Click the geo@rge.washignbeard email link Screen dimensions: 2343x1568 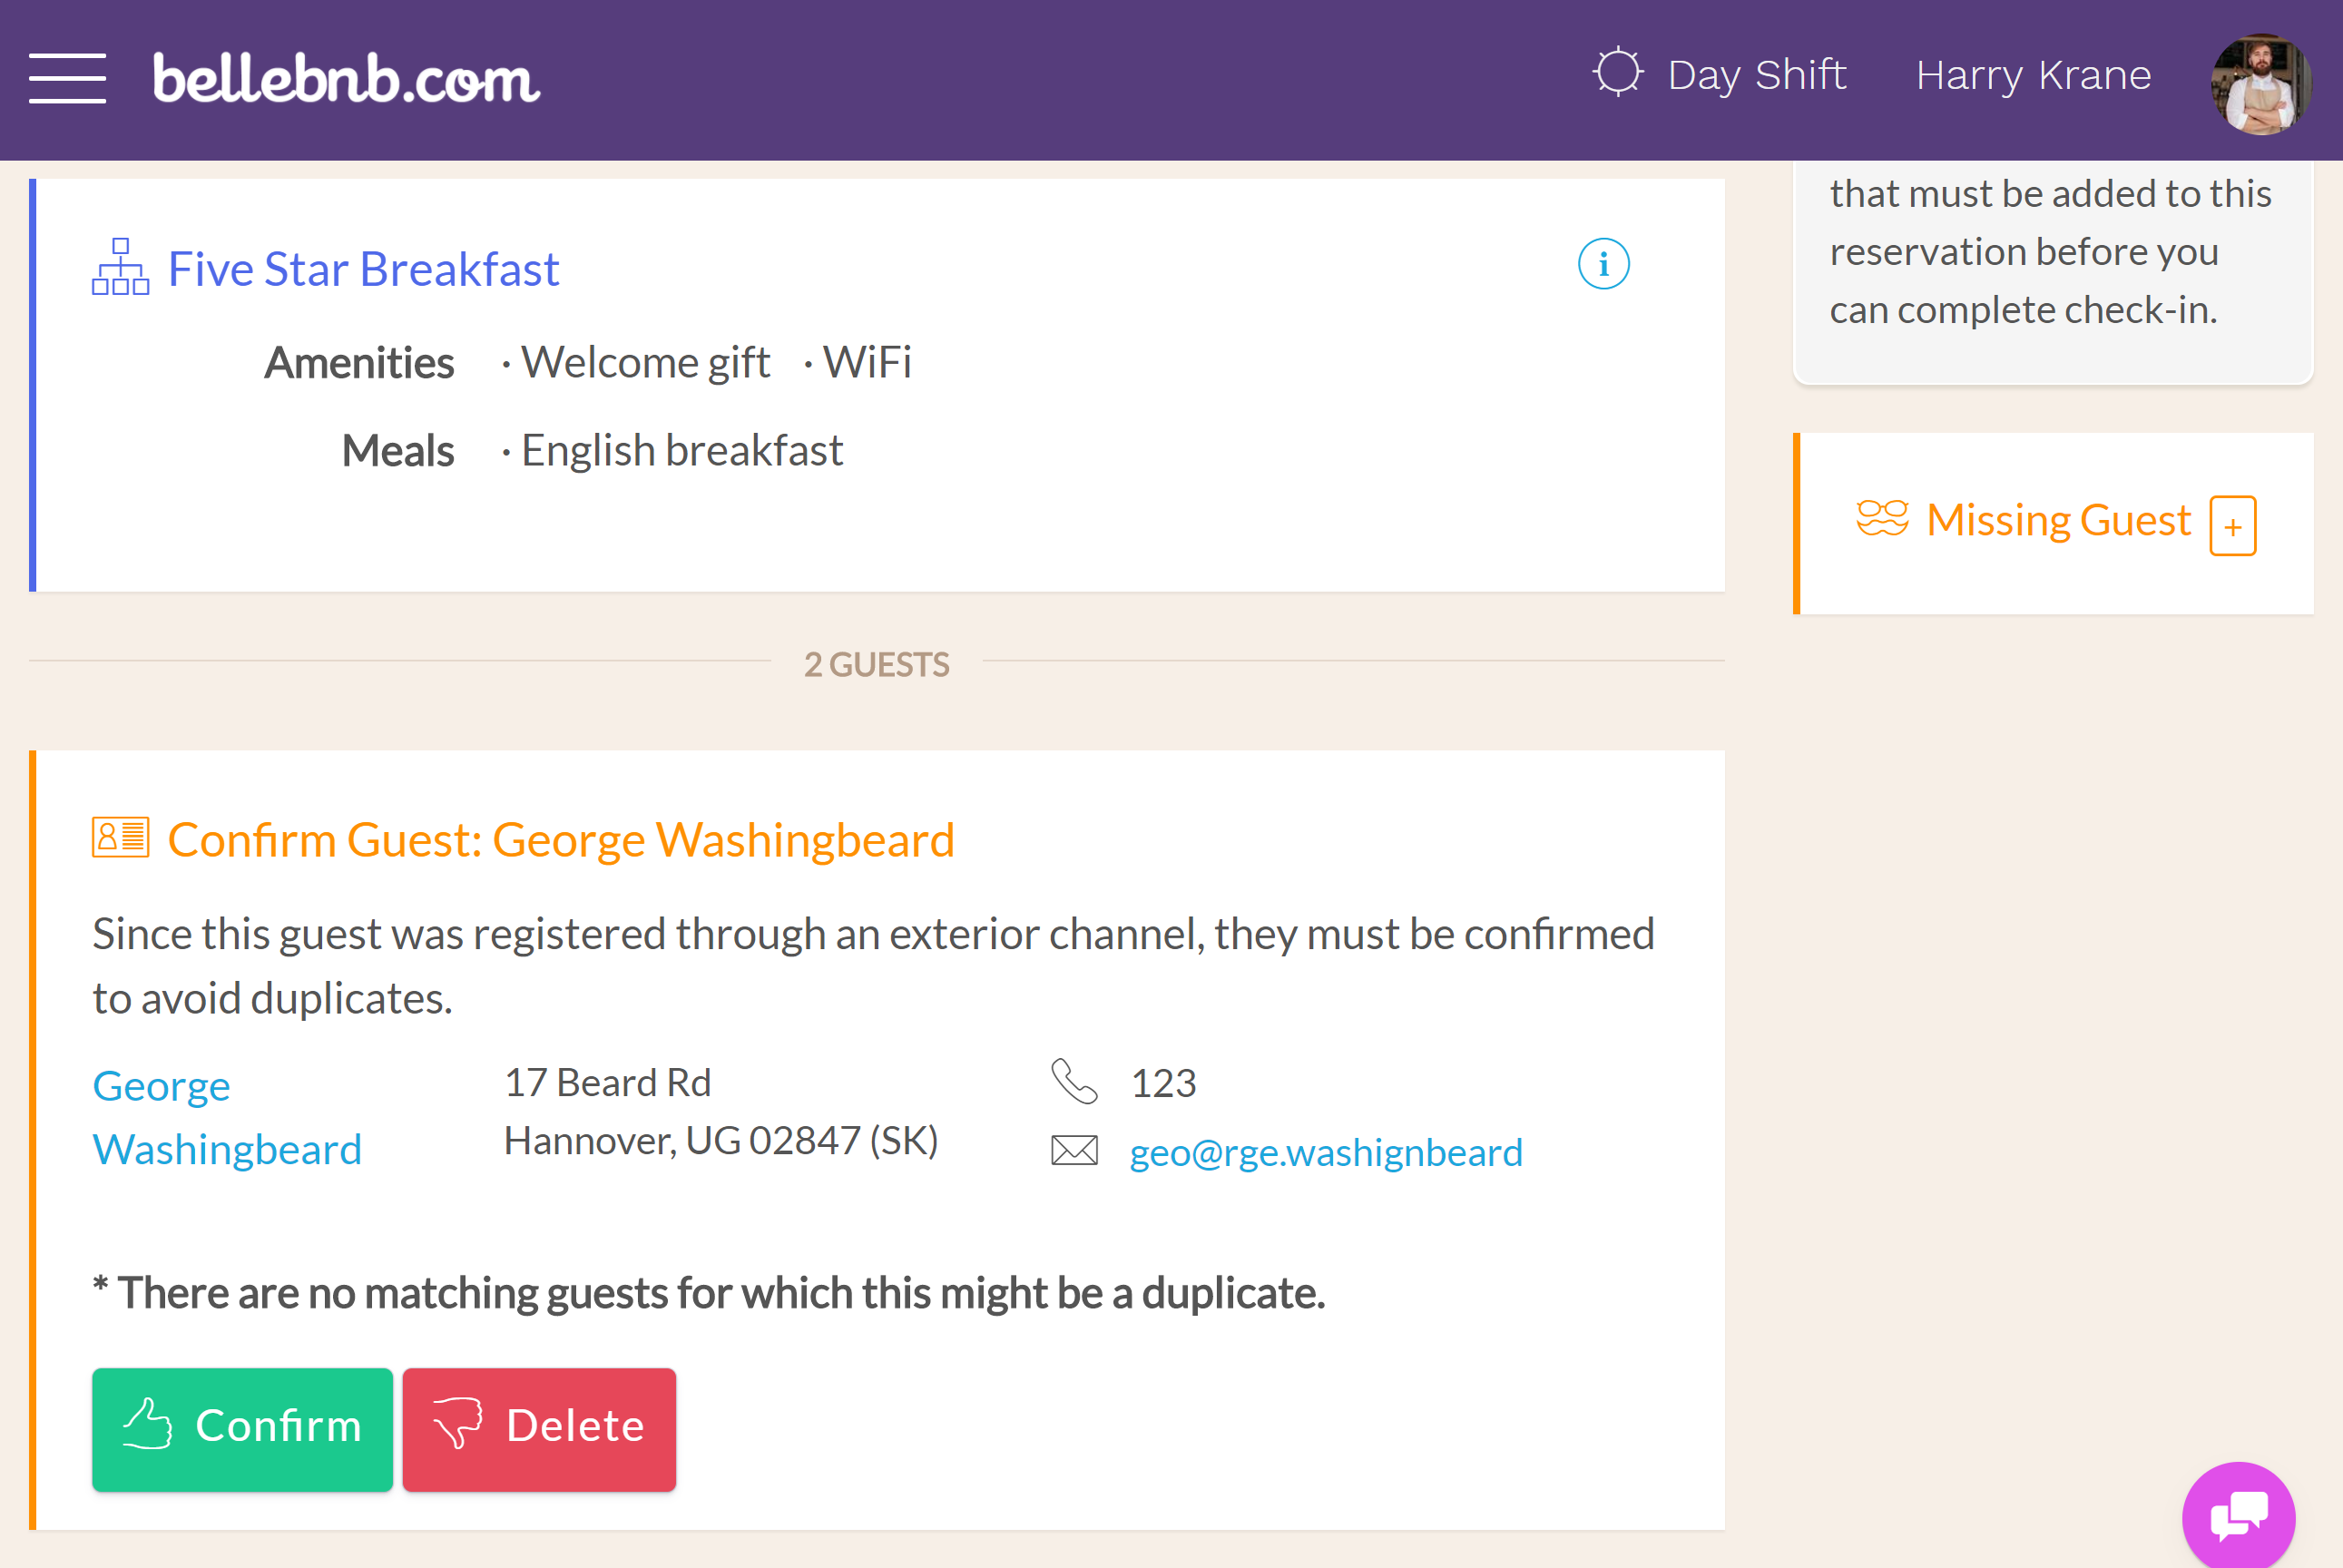click(1327, 1150)
